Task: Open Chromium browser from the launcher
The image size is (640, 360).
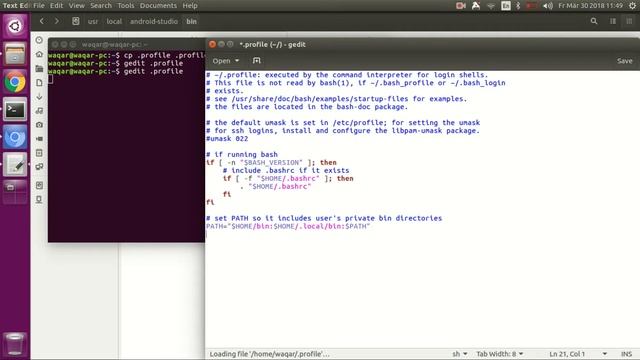Action: (15, 138)
